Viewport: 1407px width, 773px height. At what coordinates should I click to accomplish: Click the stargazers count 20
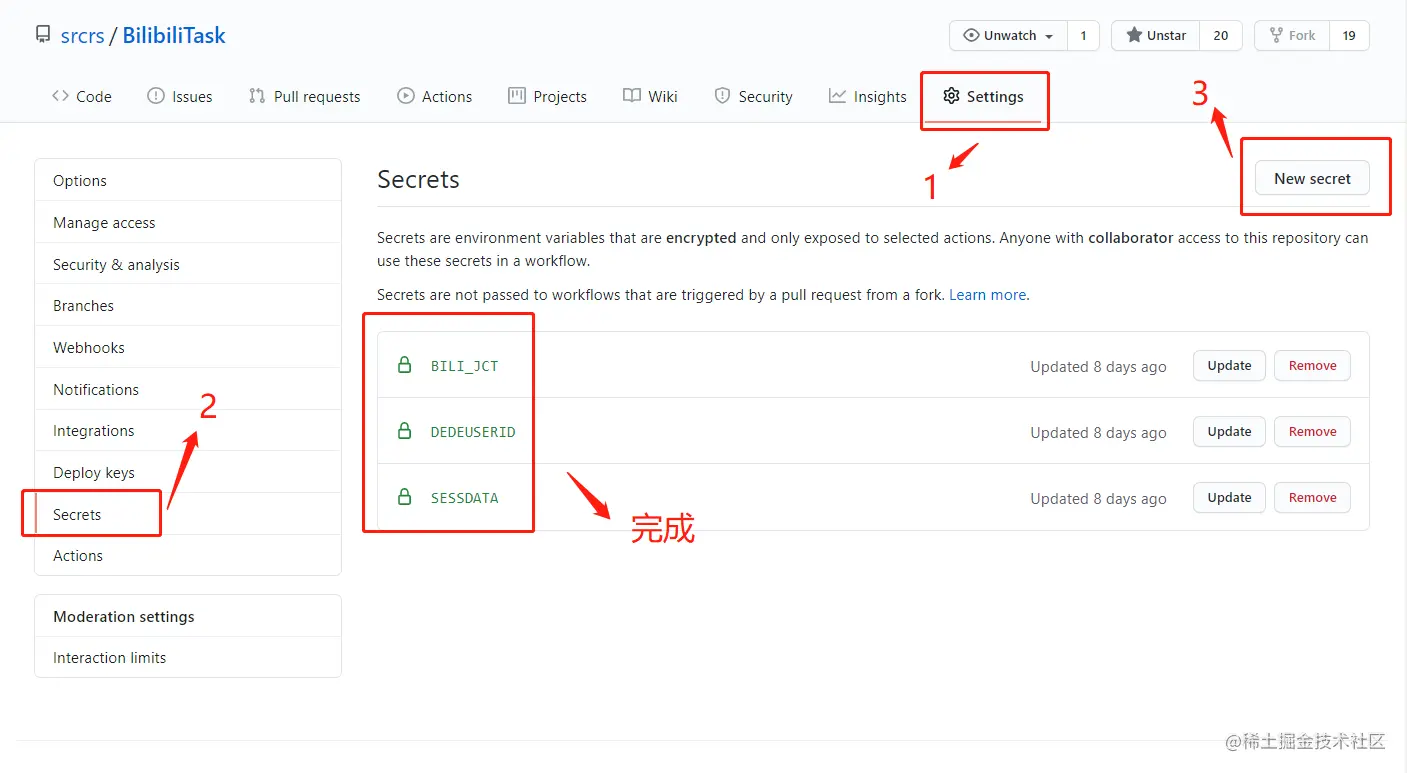(1221, 35)
